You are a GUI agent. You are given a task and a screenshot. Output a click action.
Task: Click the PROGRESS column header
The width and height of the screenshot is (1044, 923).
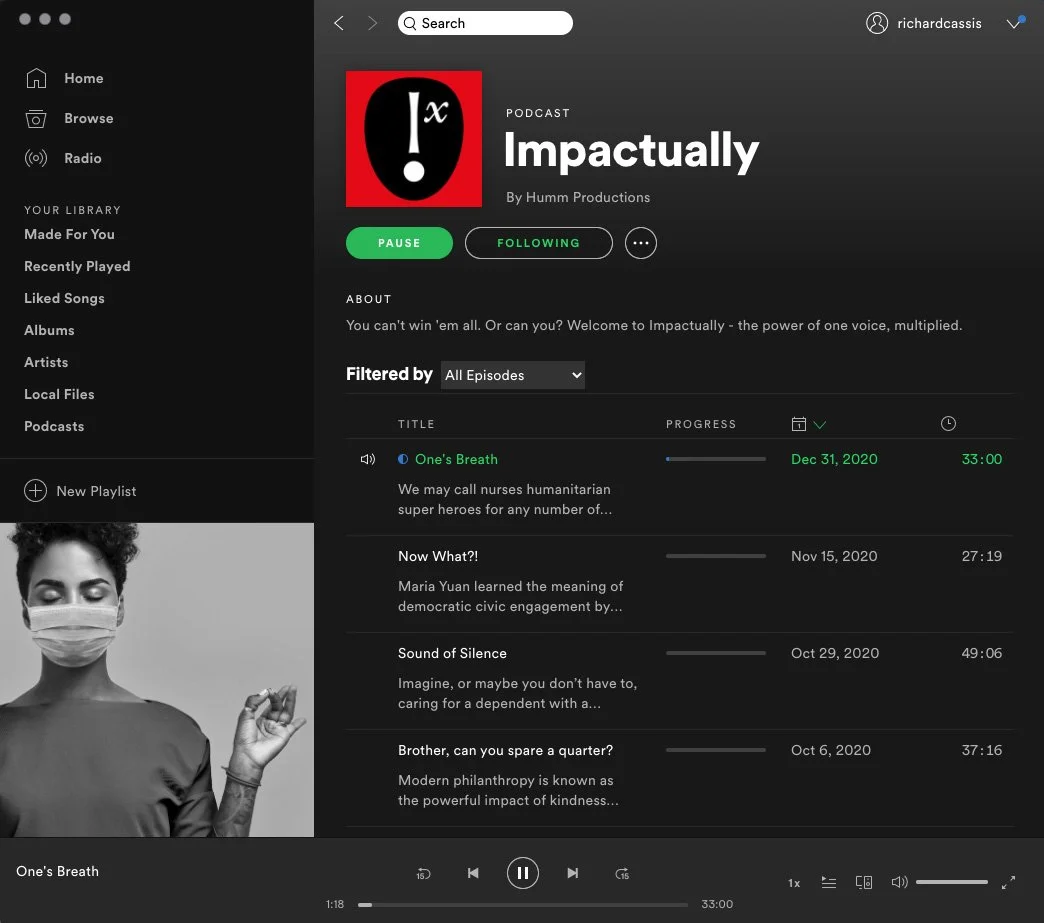pyautogui.click(x=700, y=424)
